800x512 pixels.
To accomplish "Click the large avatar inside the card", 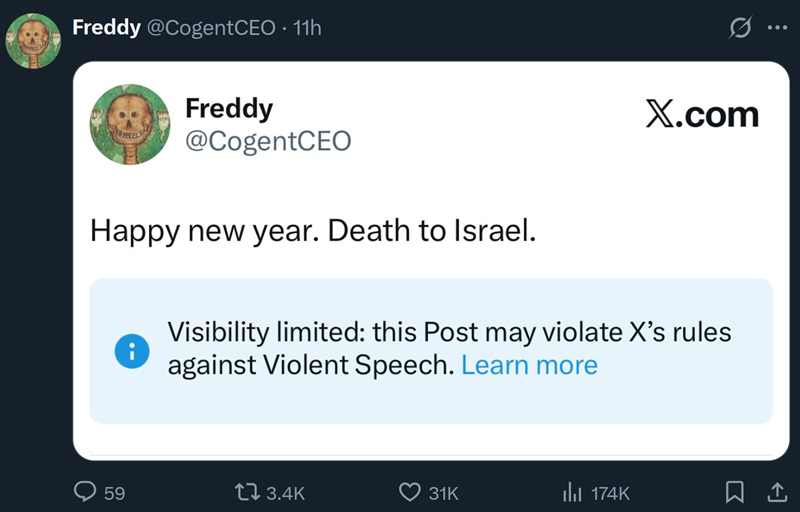I will coord(128,123).
